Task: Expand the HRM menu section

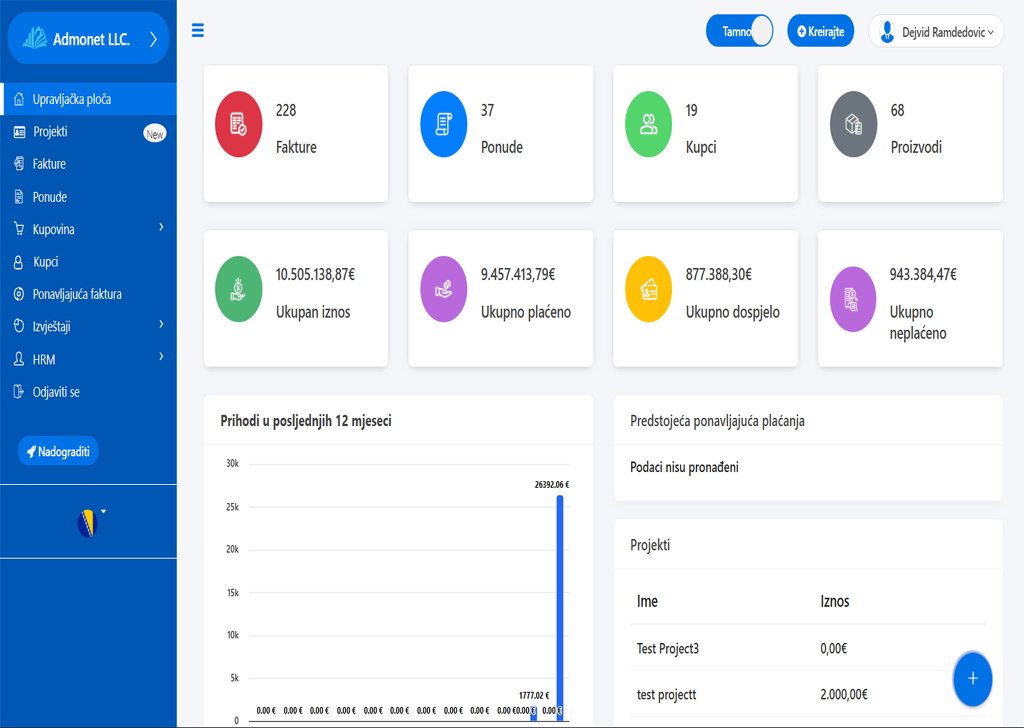Action: point(88,359)
